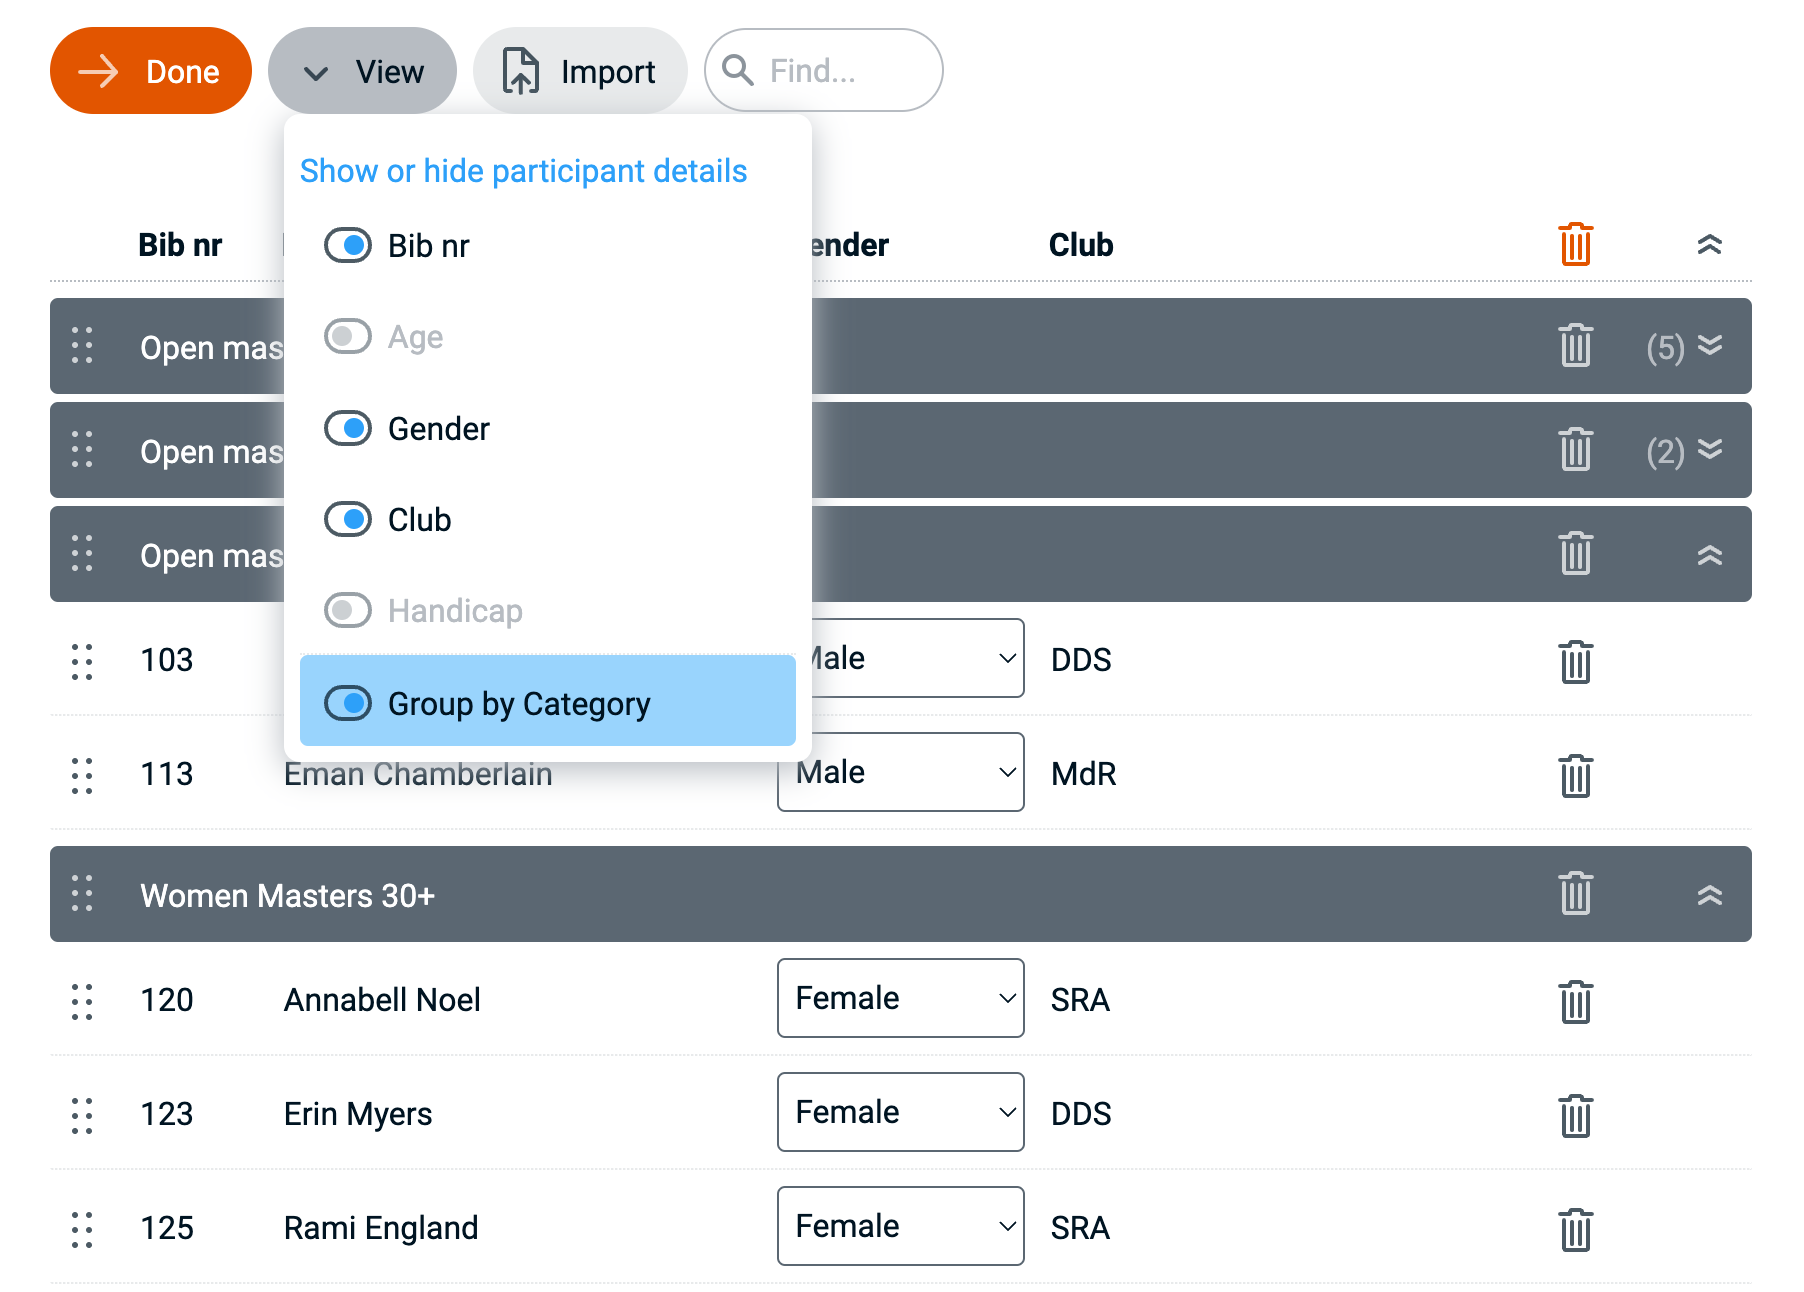Remove Annabell Noel using trash icon
This screenshot has width=1804, height=1292.
1575,1002
